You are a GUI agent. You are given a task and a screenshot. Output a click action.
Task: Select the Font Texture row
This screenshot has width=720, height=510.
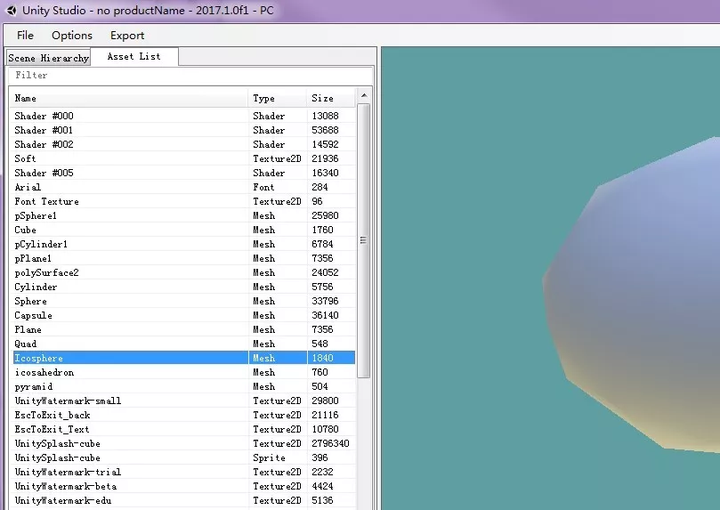tap(184, 201)
